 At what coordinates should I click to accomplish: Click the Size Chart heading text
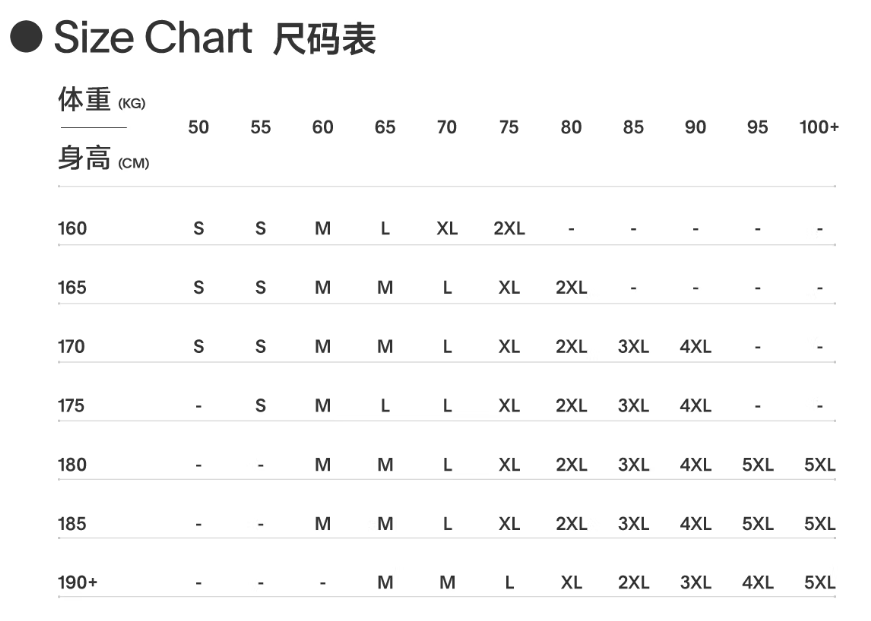pyautogui.click(x=153, y=38)
